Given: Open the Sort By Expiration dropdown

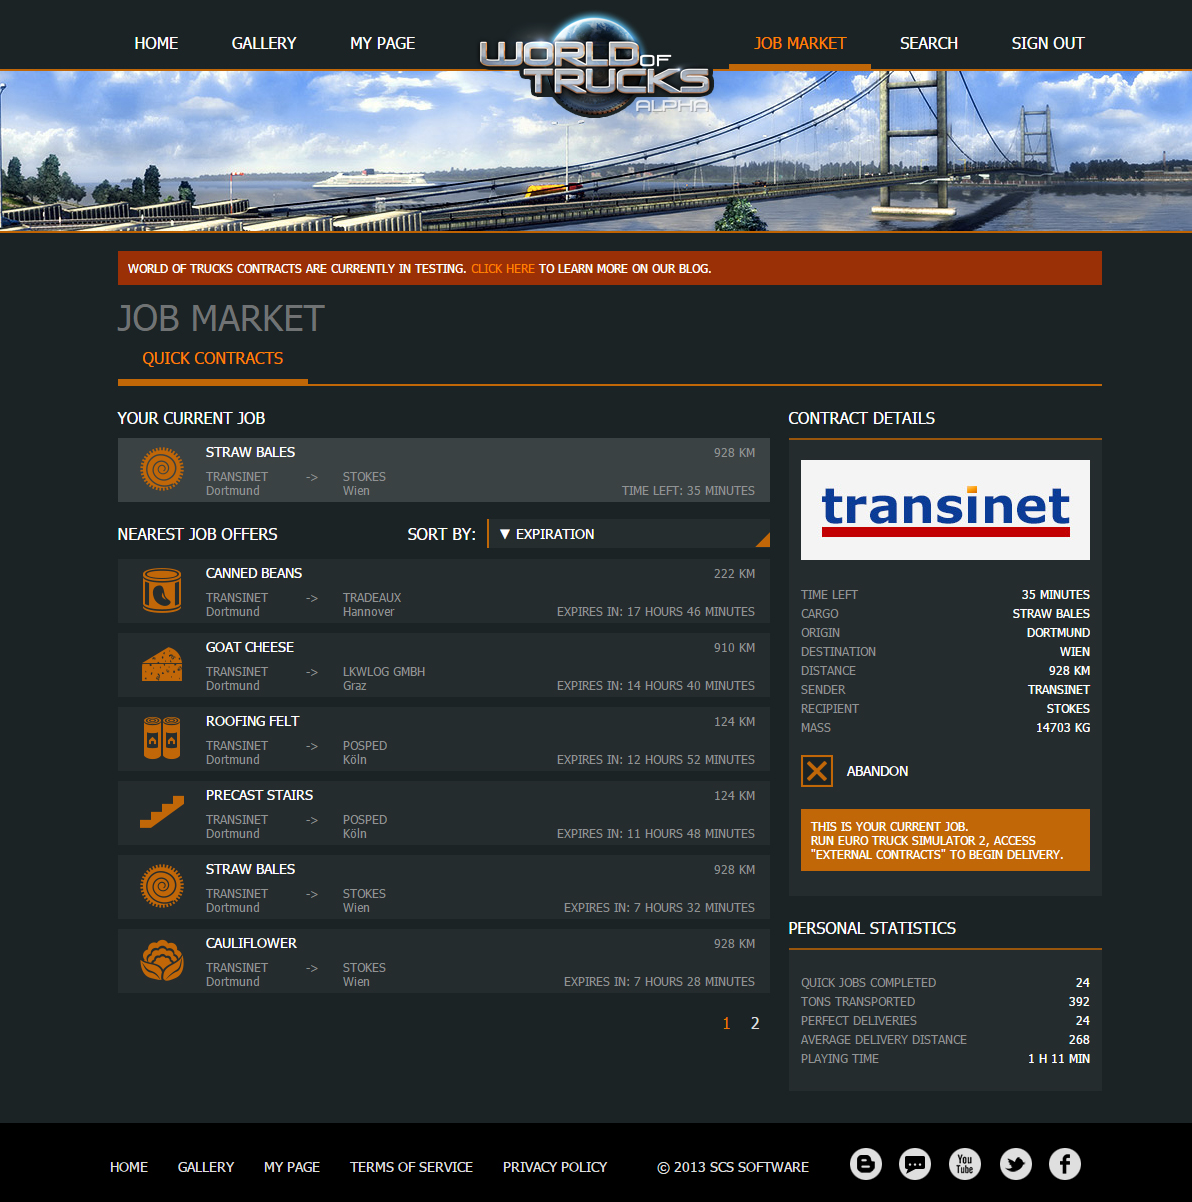Looking at the screenshot, I should tap(629, 534).
